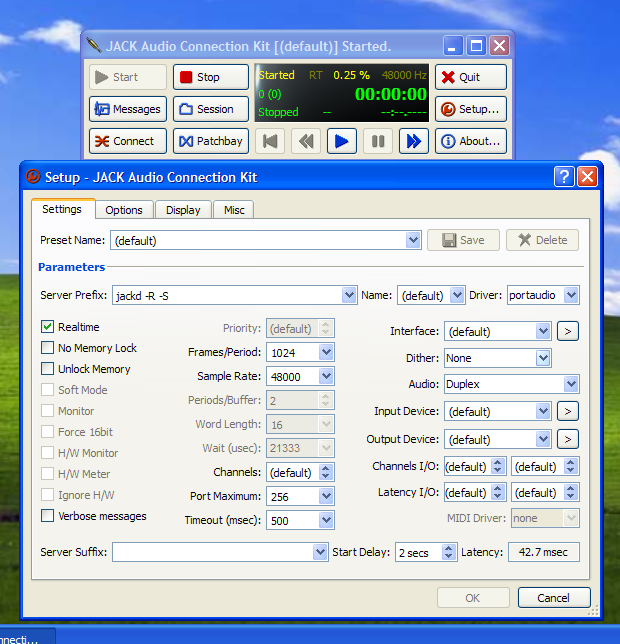The height and width of the screenshot is (644, 620).
Task: Adjust the first Latency I/O spinner
Action: 498,492
